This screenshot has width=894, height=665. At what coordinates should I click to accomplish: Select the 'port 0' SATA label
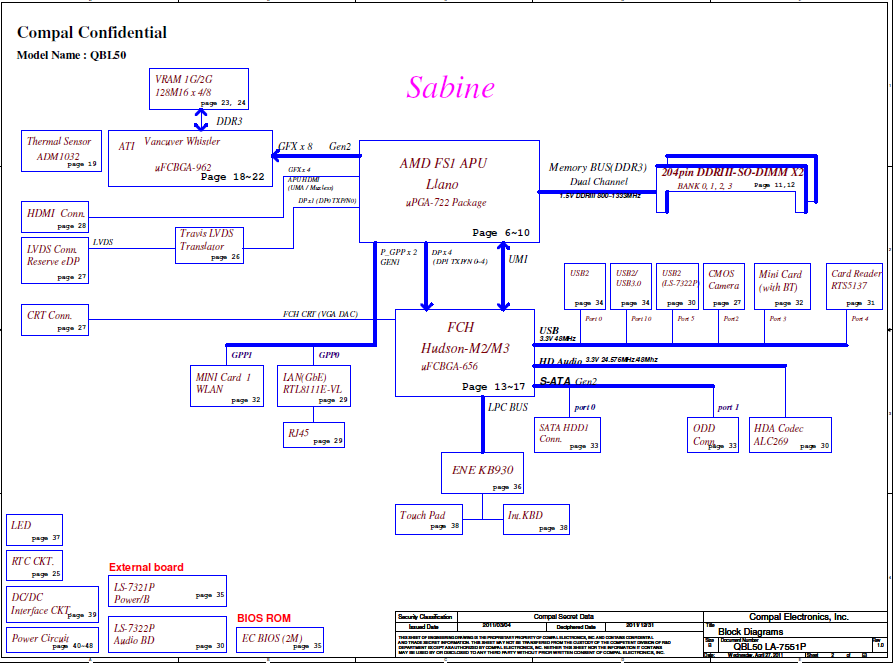coord(585,407)
